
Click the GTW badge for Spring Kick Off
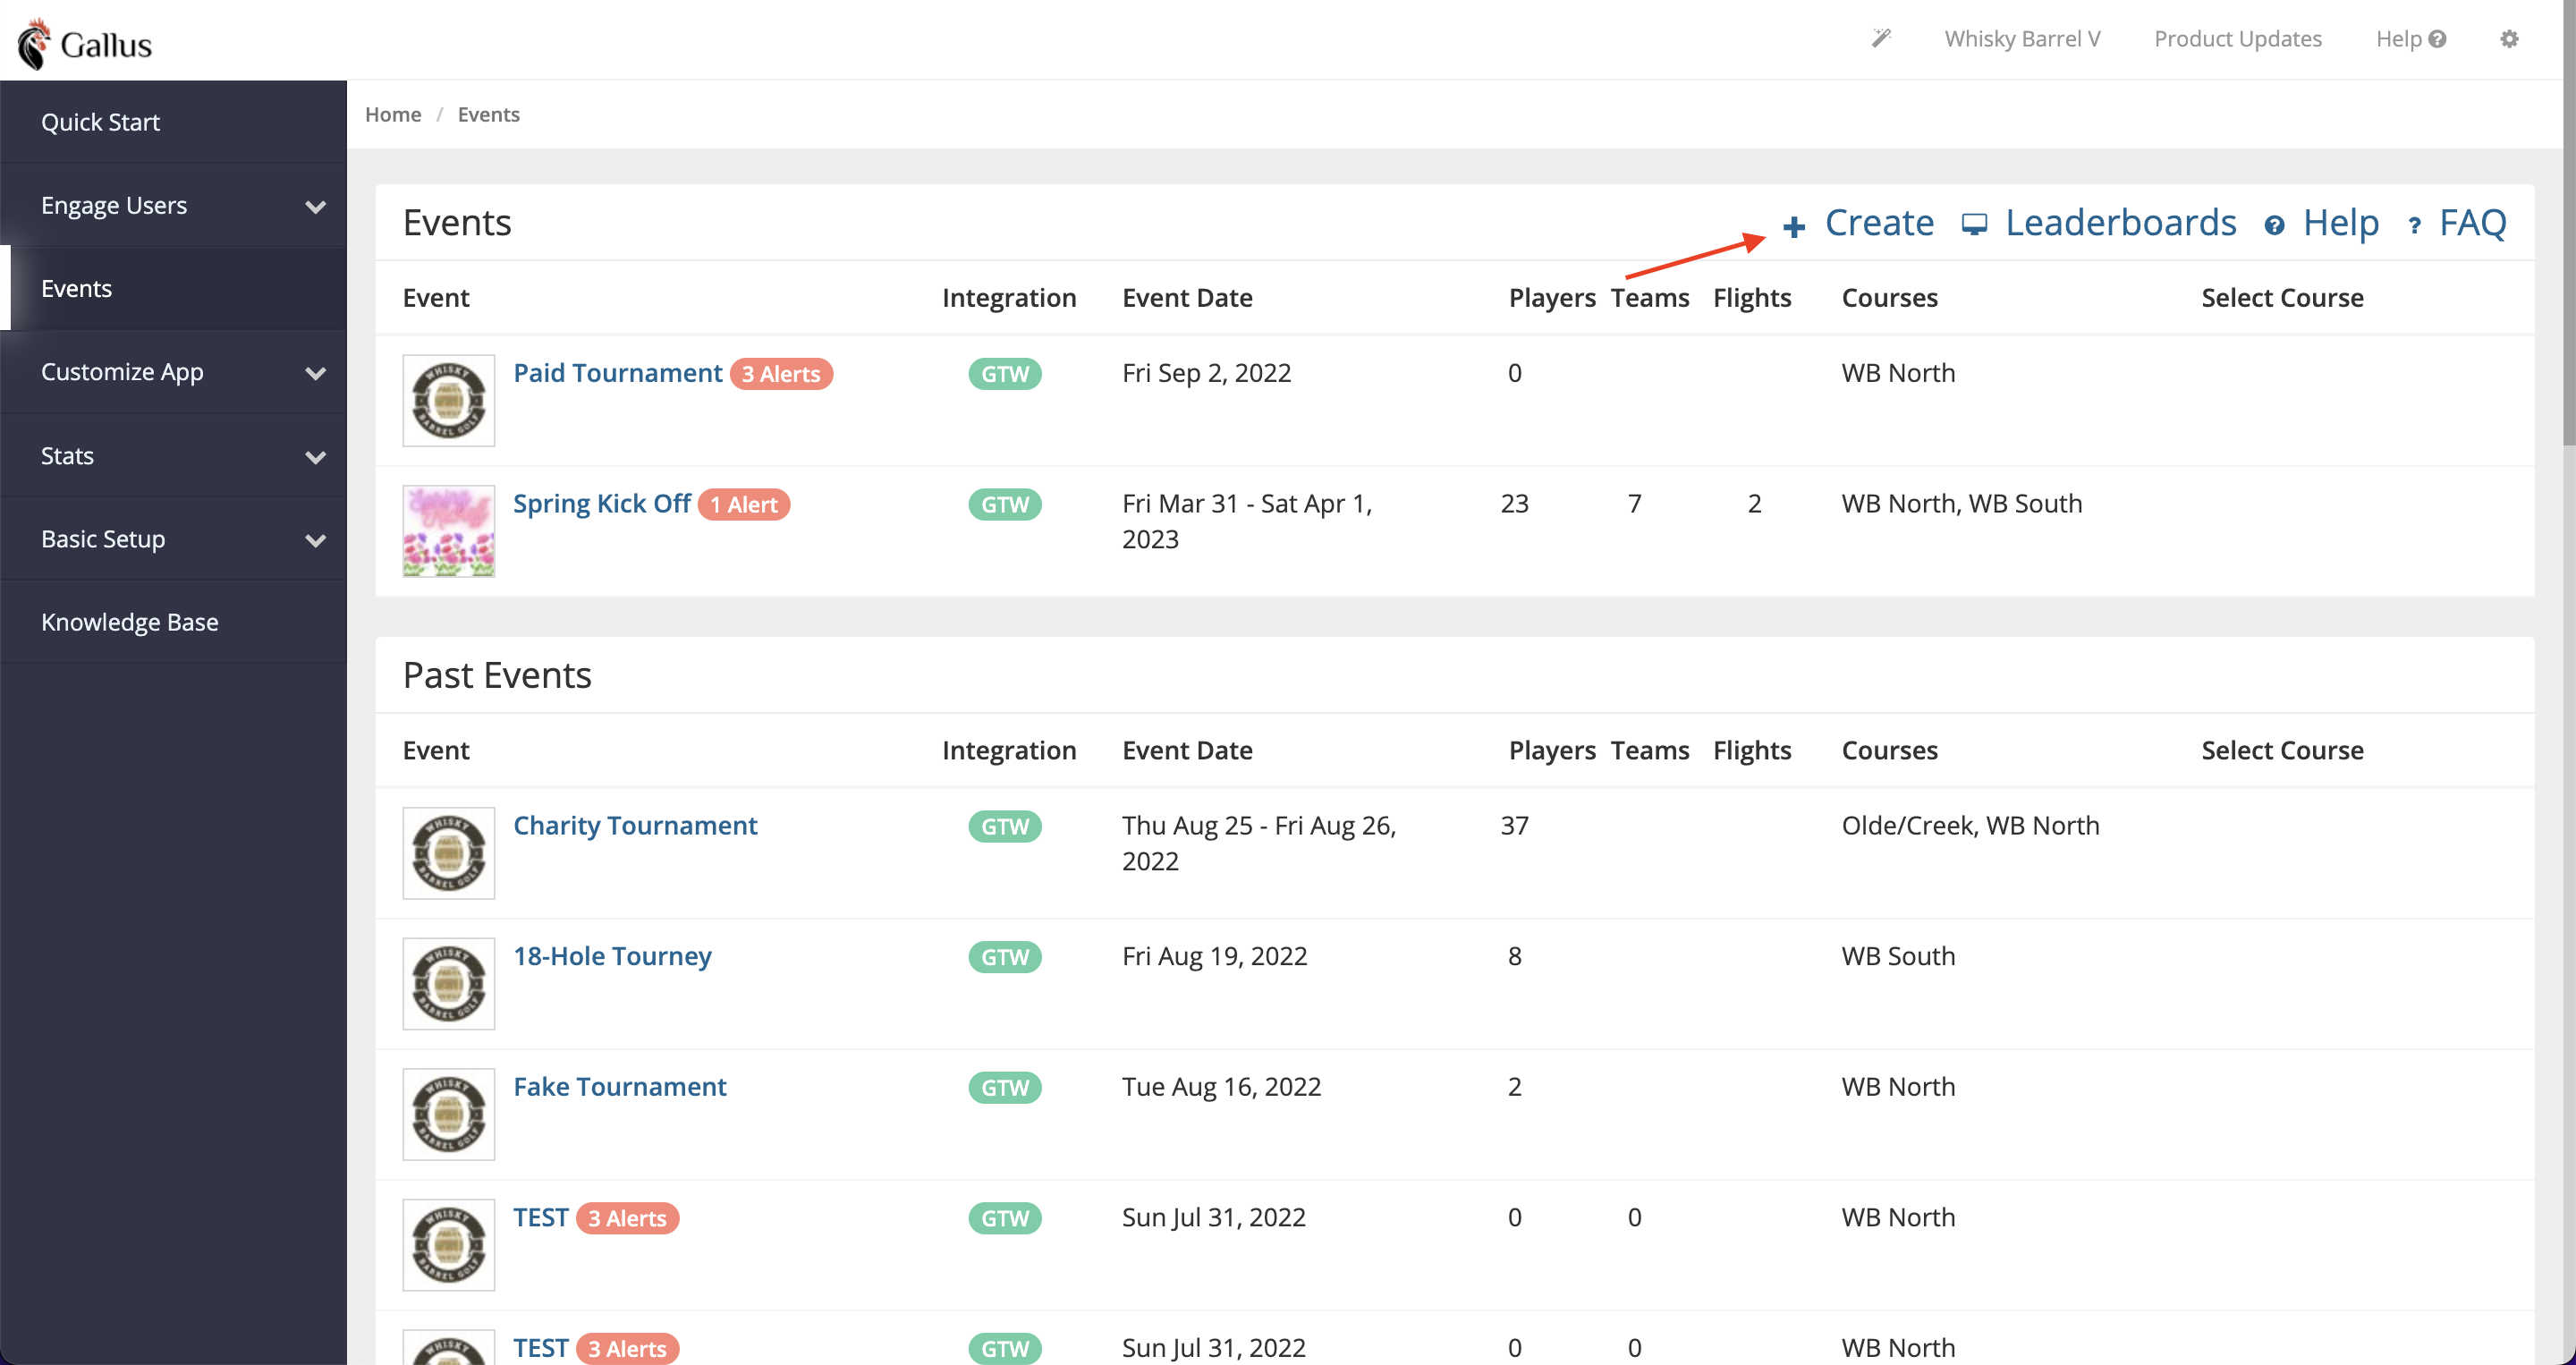[1004, 504]
